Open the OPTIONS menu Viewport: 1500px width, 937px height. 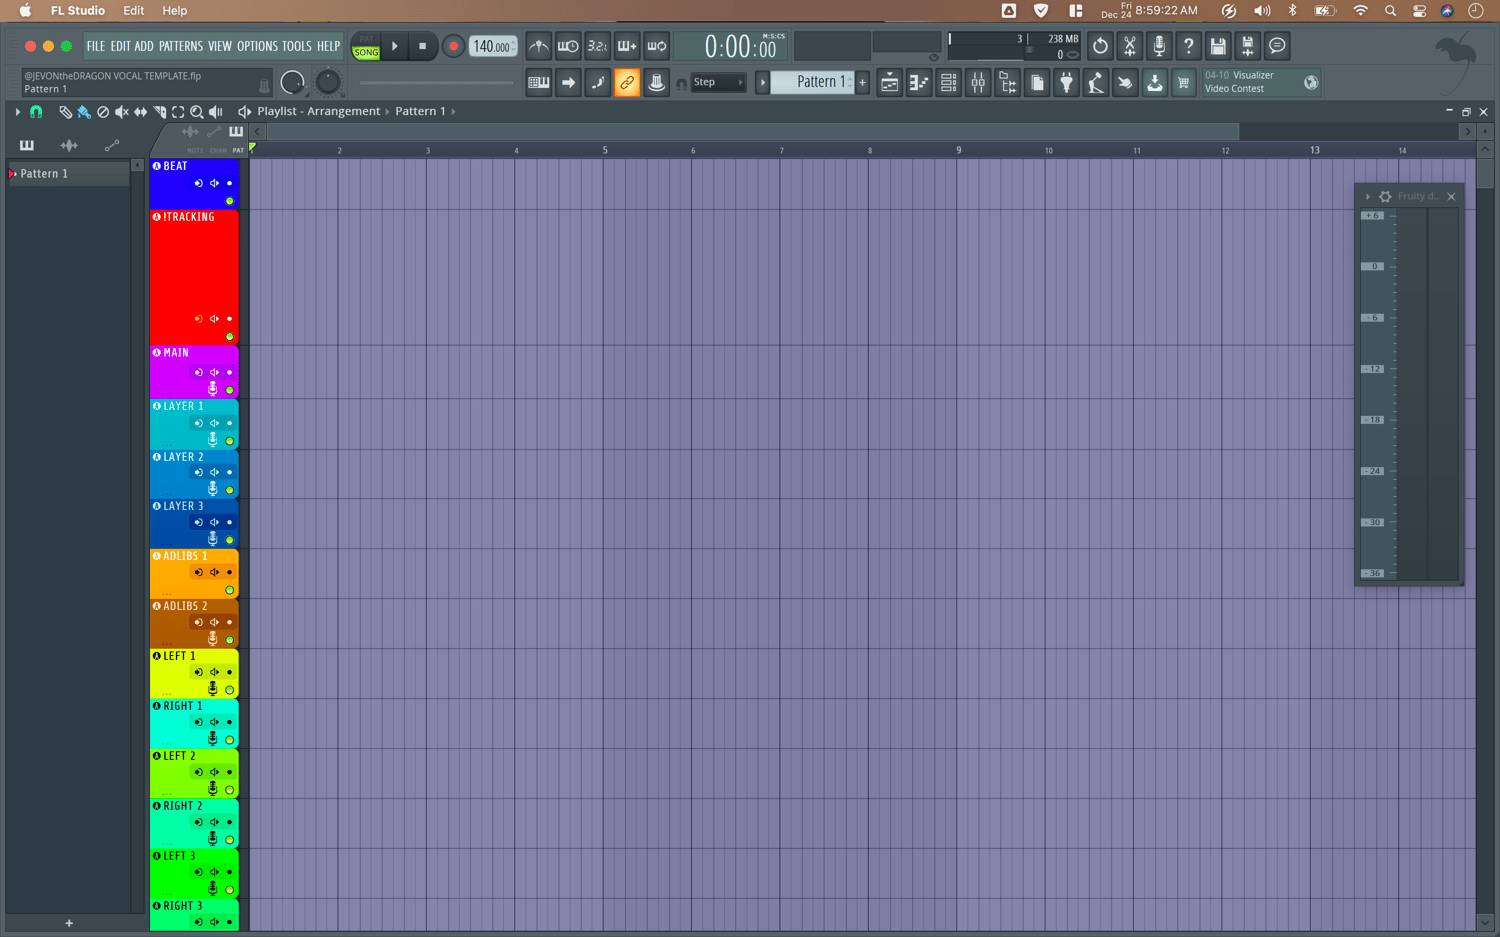pyautogui.click(x=257, y=46)
